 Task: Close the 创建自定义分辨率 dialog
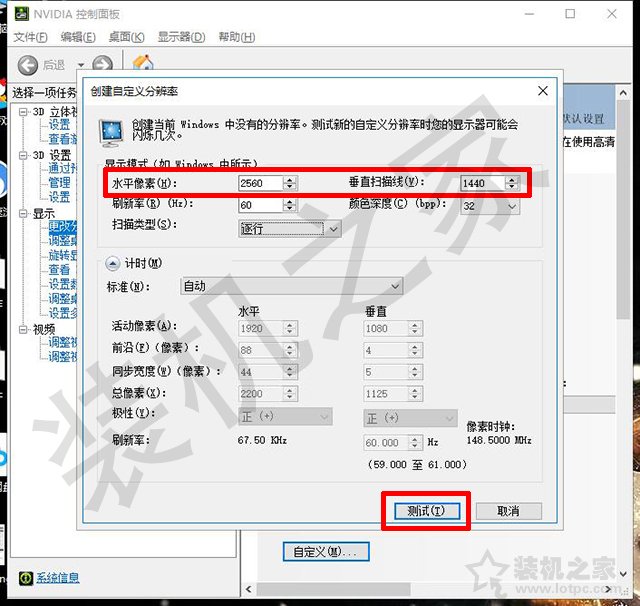point(542,91)
